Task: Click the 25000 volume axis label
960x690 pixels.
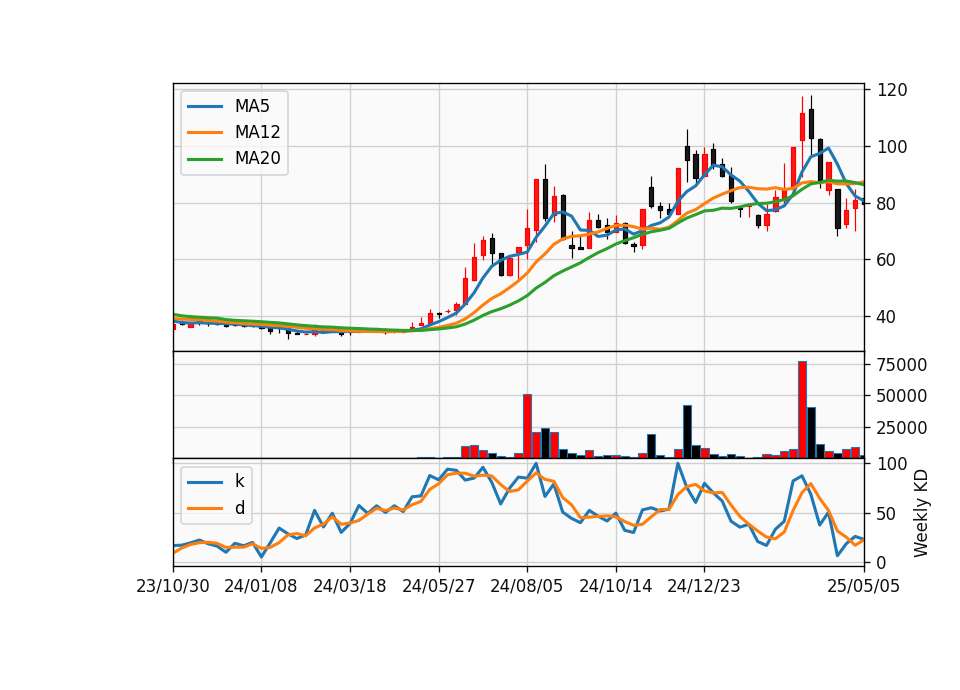Action: point(902,428)
